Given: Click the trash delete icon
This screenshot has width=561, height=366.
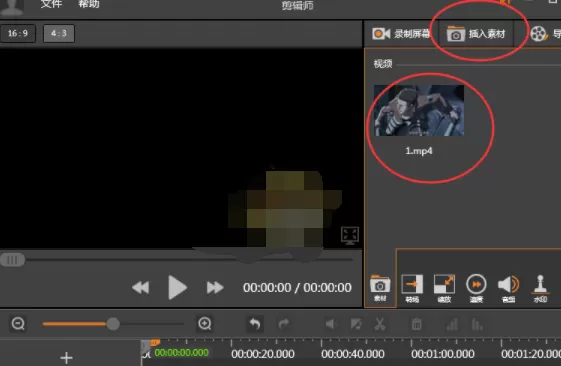Looking at the screenshot, I should pos(416,324).
